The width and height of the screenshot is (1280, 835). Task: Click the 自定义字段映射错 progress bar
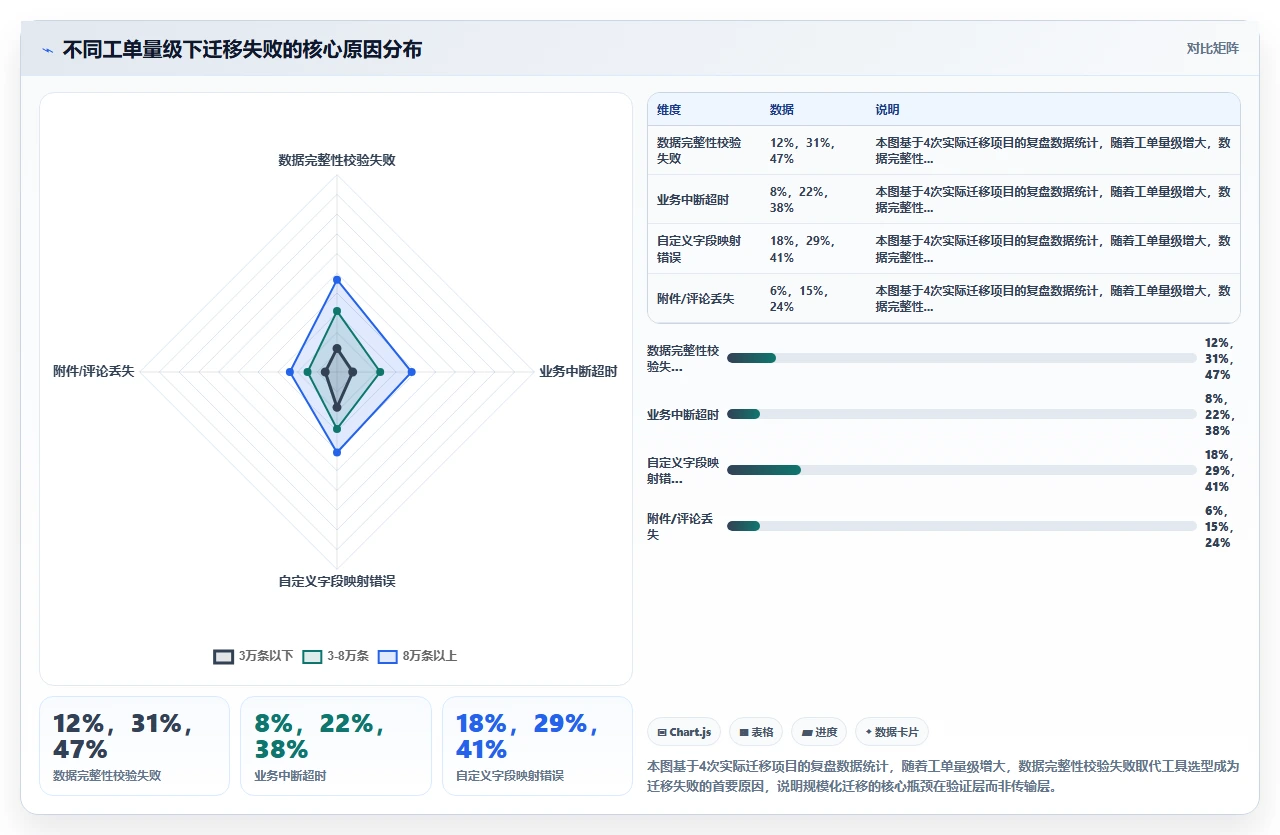961,470
